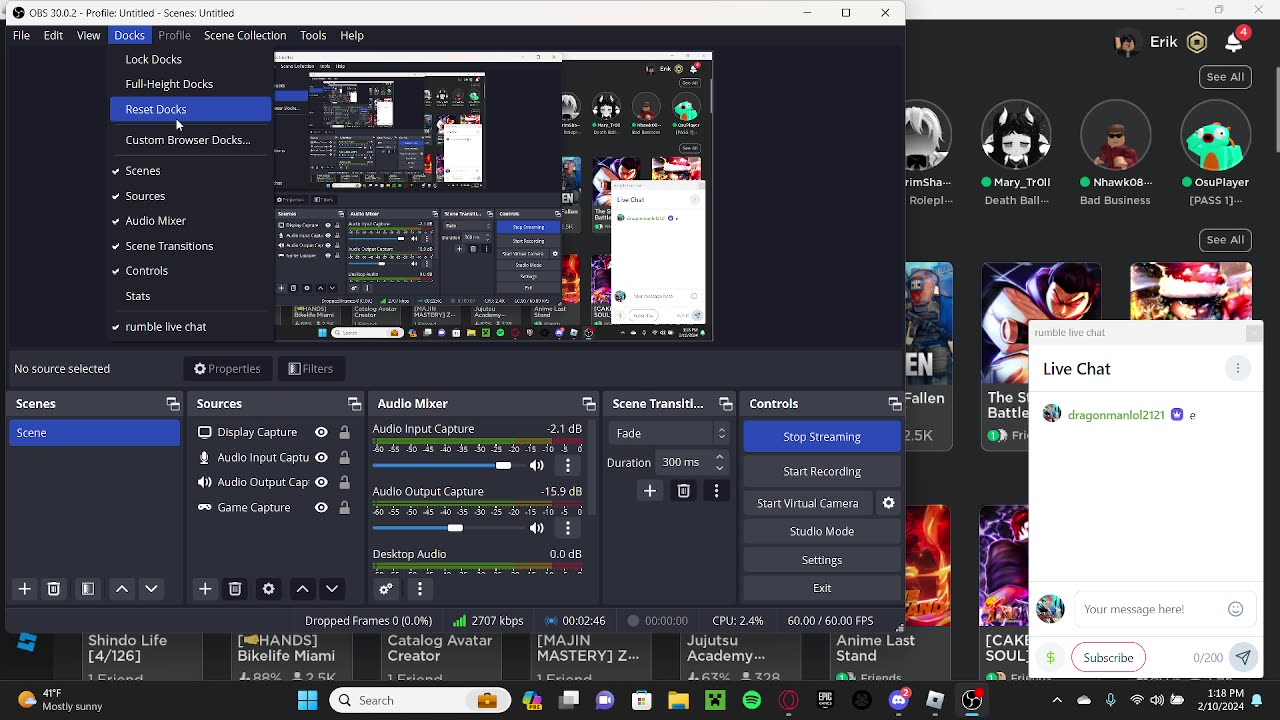The width and height of the screenshot is (1280, 720).
Task: Open Audio Mixer dock three-dot menu
Action: pos(420,589)
